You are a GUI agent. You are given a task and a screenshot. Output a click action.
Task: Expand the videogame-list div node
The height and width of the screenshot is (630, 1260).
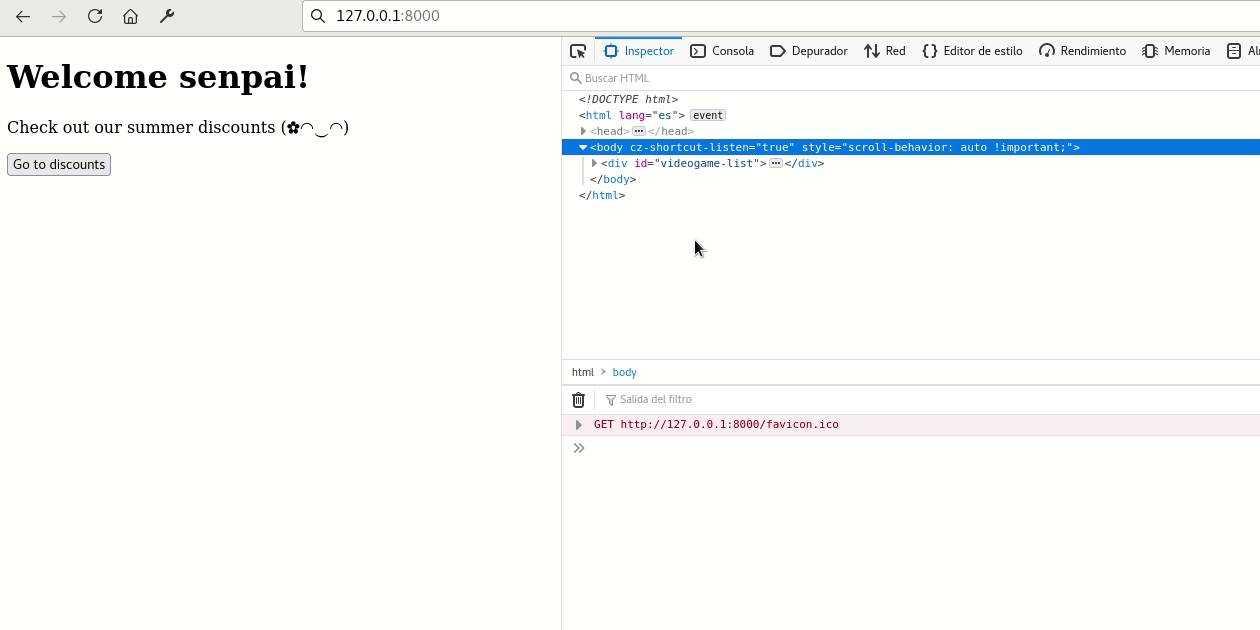[x=594, y=163]
